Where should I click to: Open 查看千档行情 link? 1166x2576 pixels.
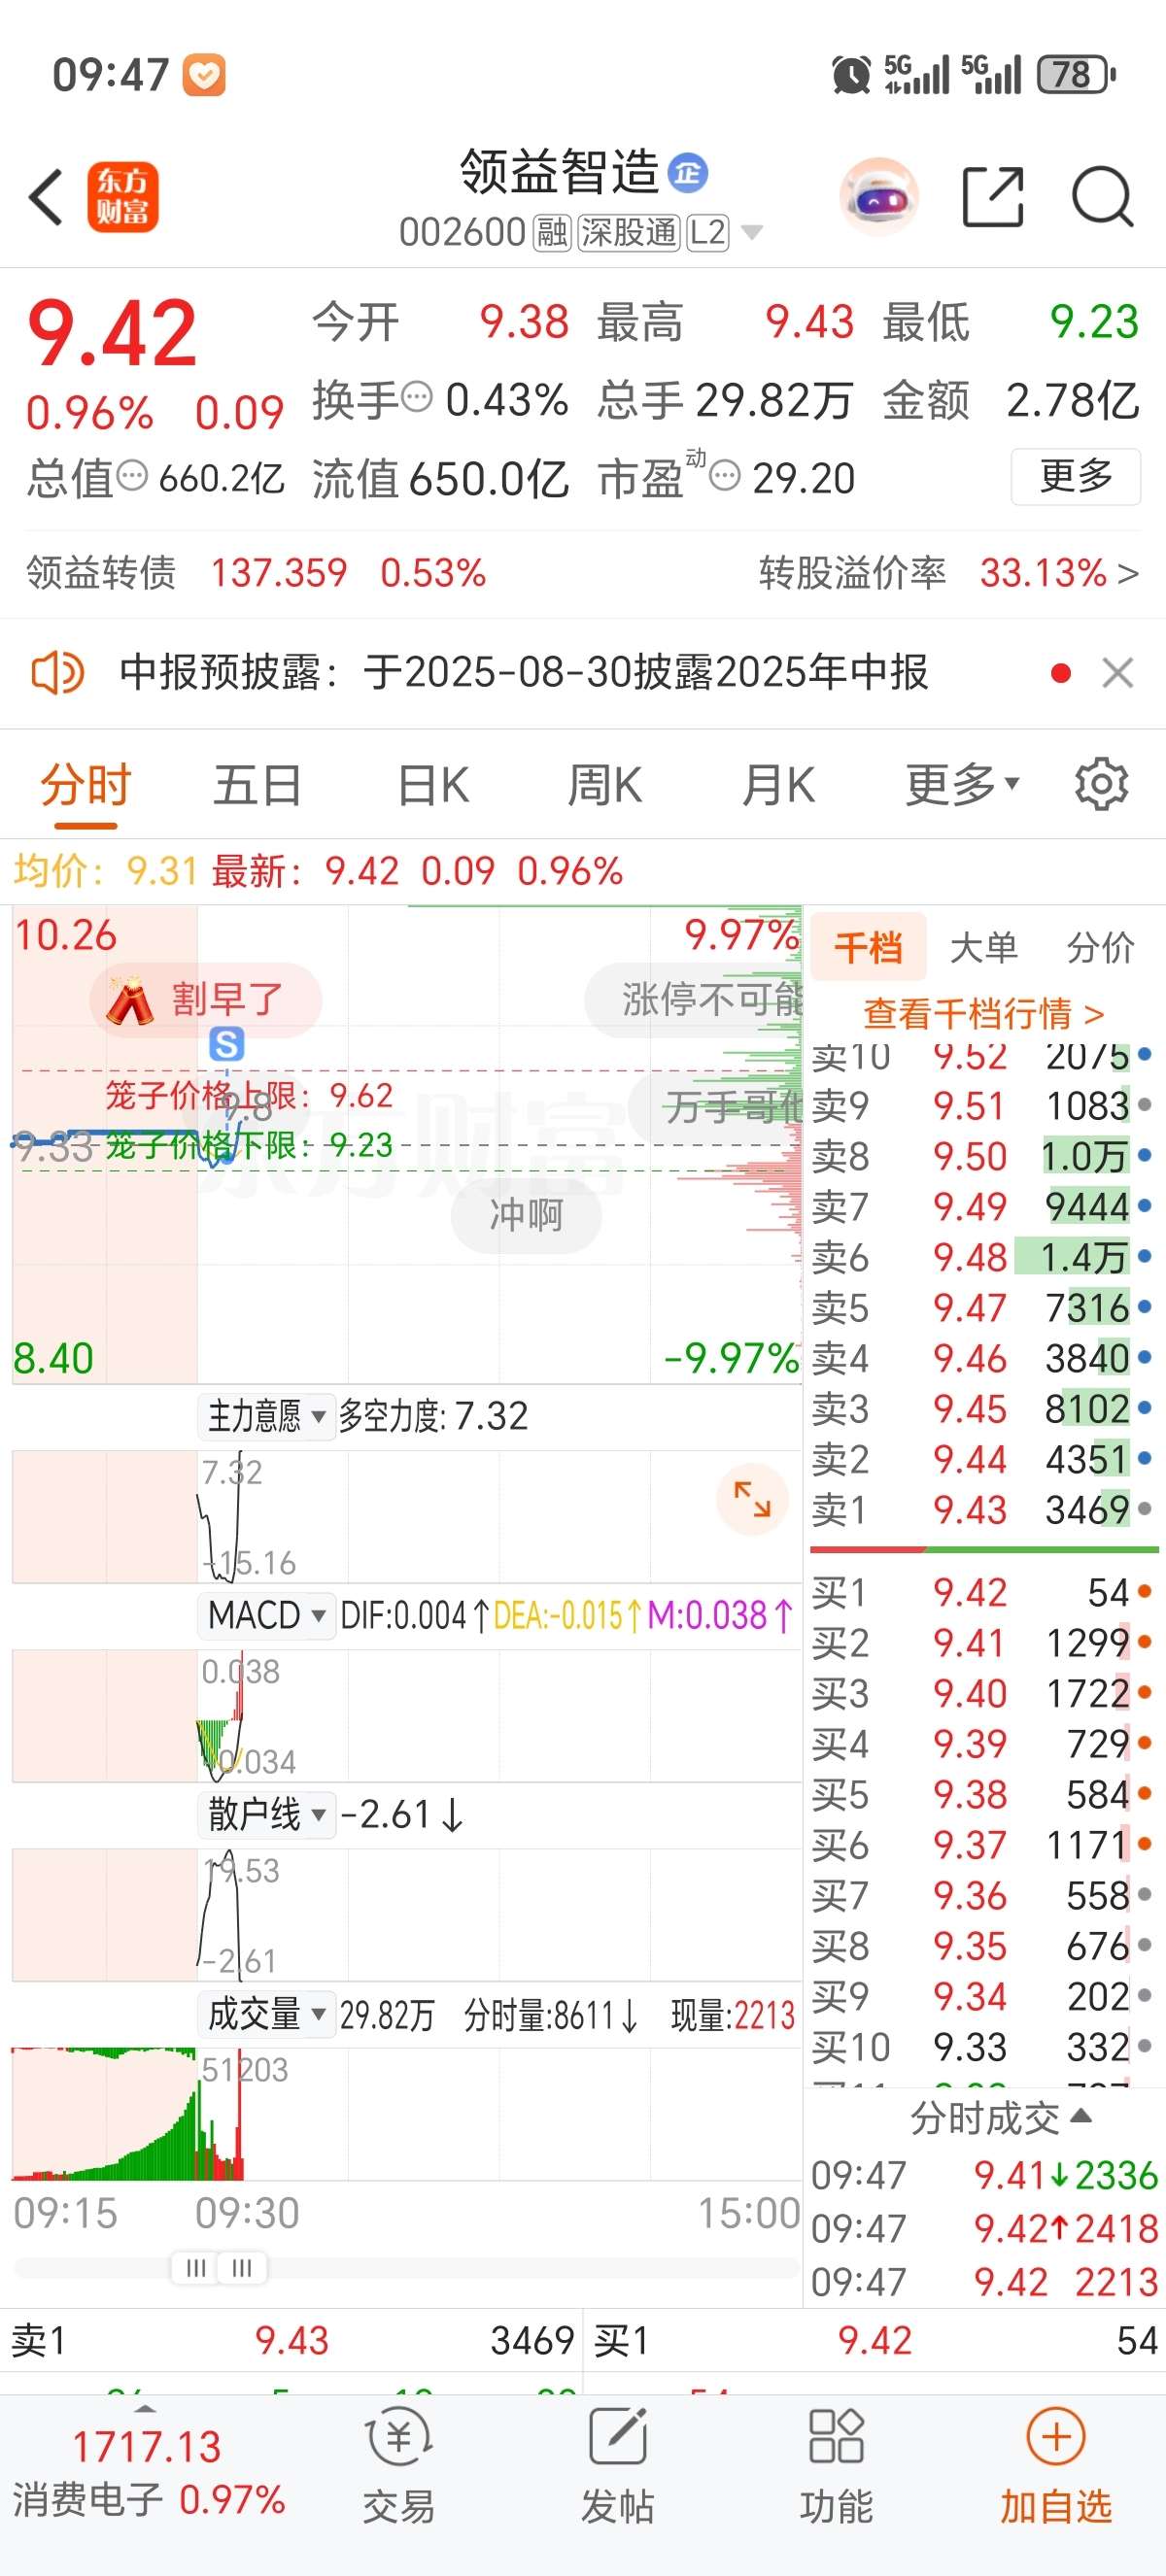(x=984, y=1013)
